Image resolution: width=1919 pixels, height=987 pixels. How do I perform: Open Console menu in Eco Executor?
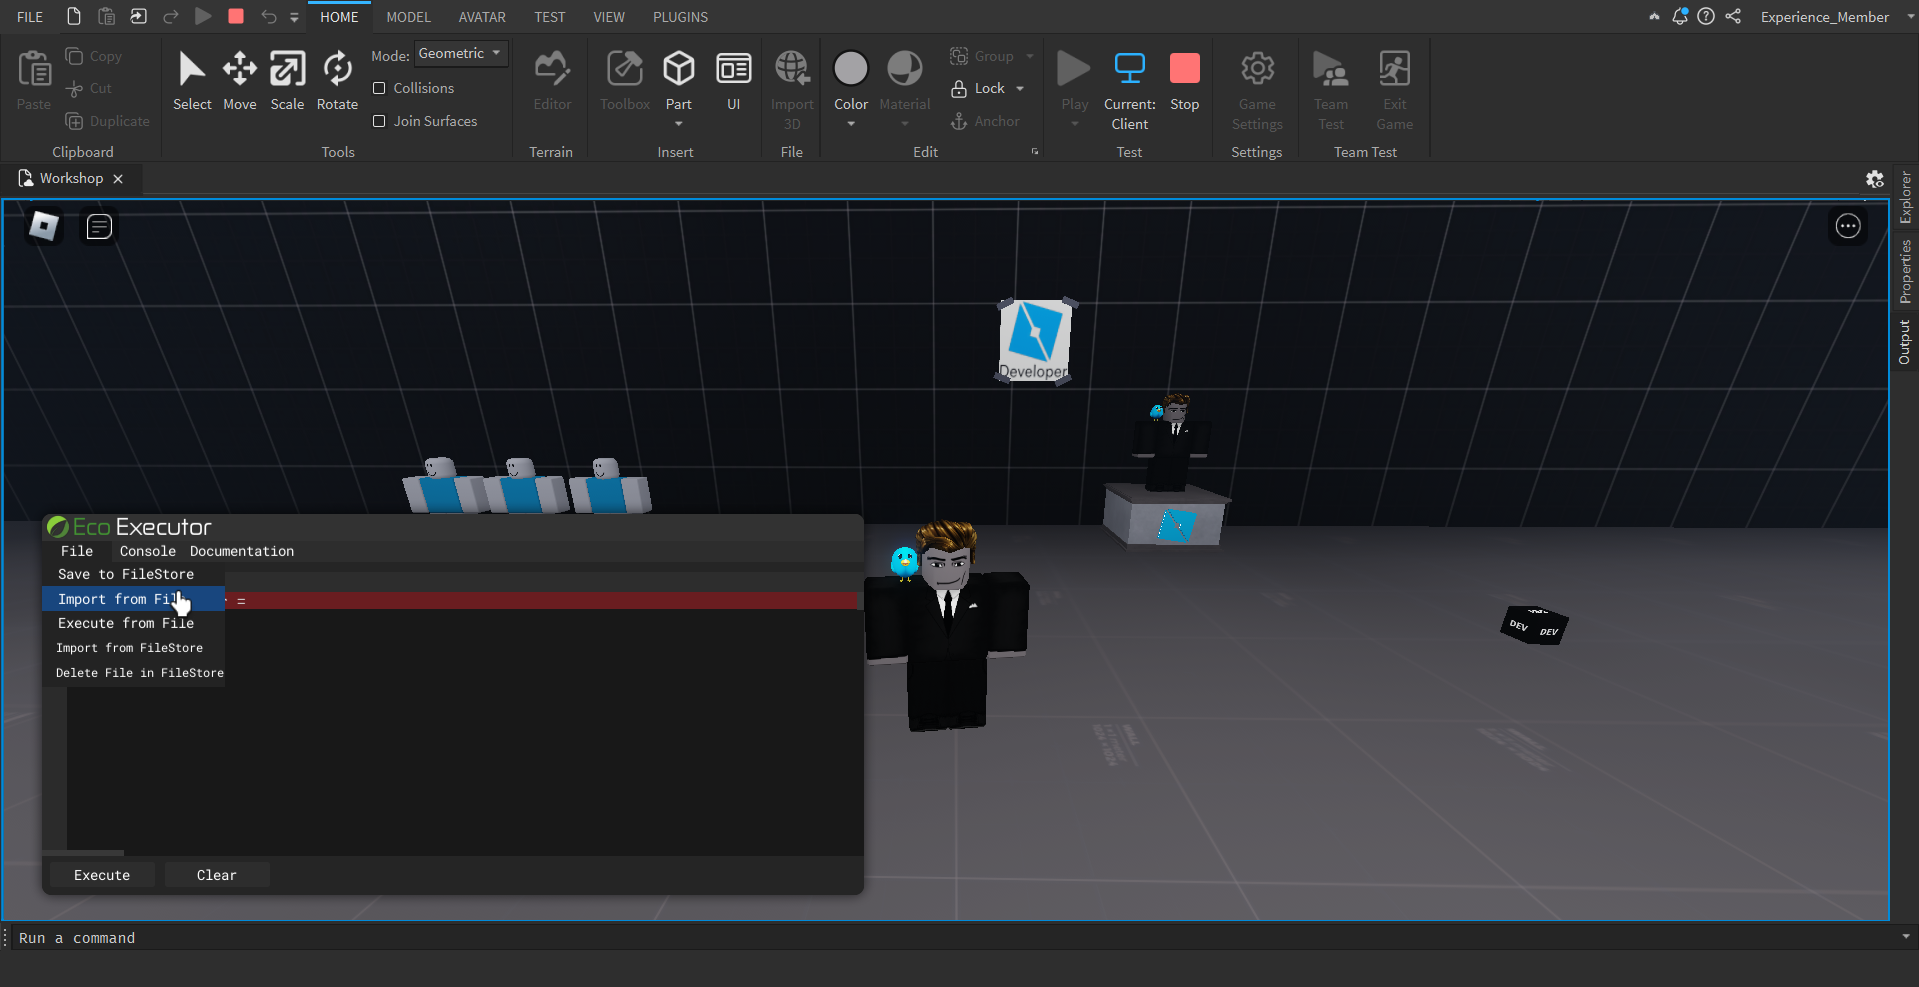tap(148, 551)
